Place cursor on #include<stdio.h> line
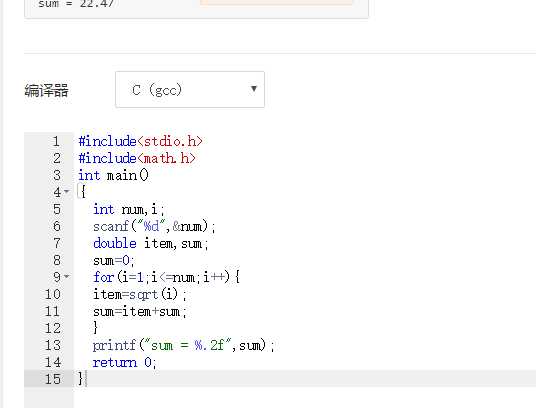Viewport: 536px width, 408px height. 140,141
